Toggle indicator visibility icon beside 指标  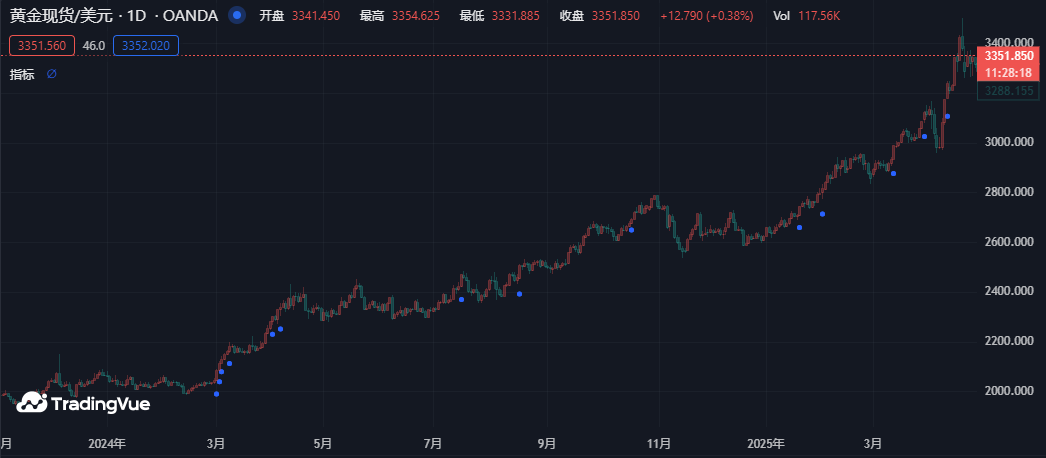52,74
